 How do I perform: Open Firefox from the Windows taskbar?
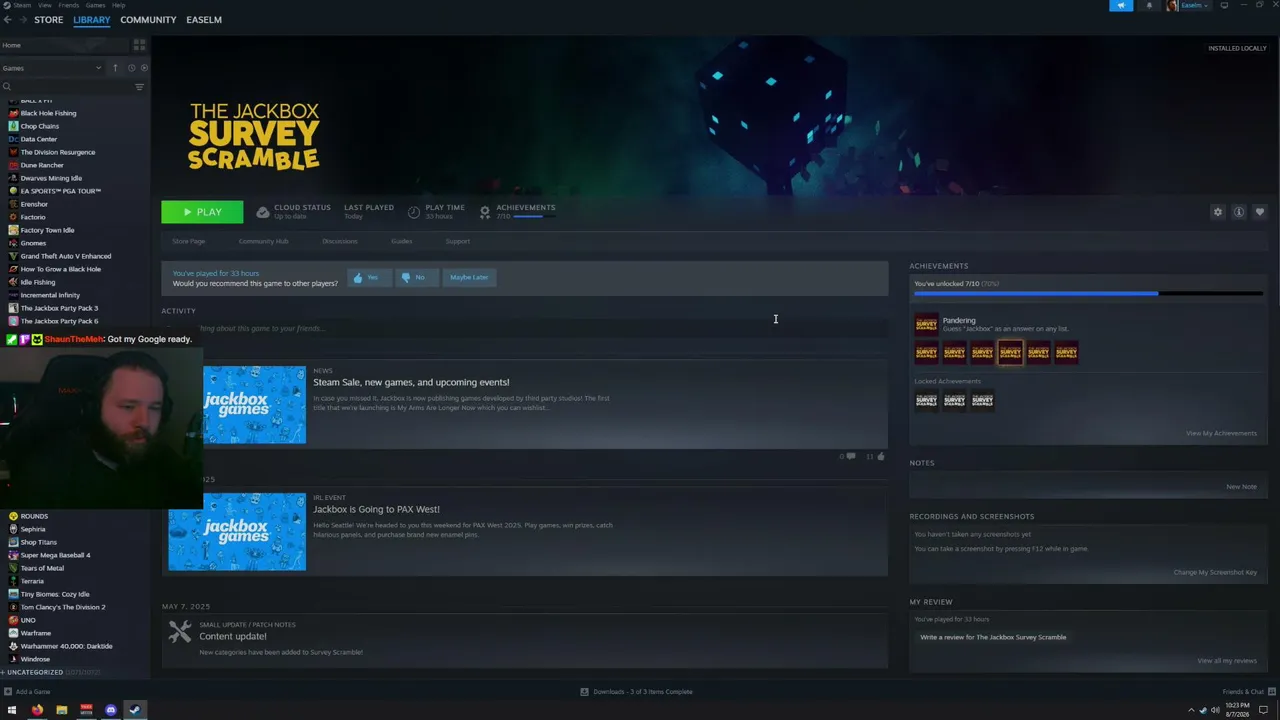tap(37, 710)
